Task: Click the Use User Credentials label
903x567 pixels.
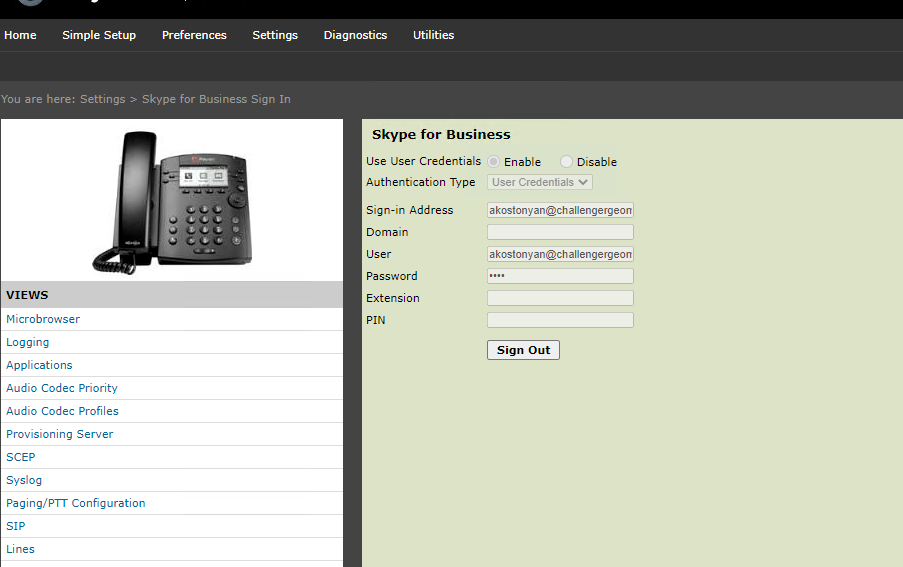Action: click(423, 161)
